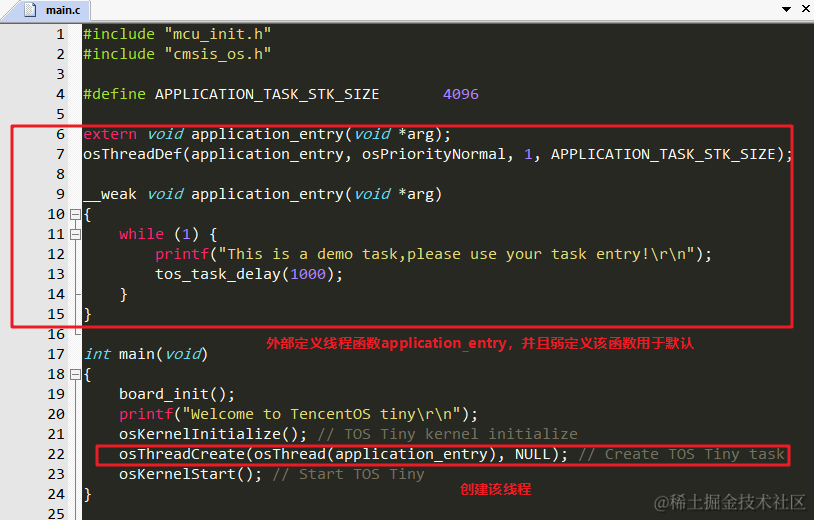The image size is (814, 520).
Task: Click the TOS Tiny kernel initialize comment
Action: tap(447, 434)
